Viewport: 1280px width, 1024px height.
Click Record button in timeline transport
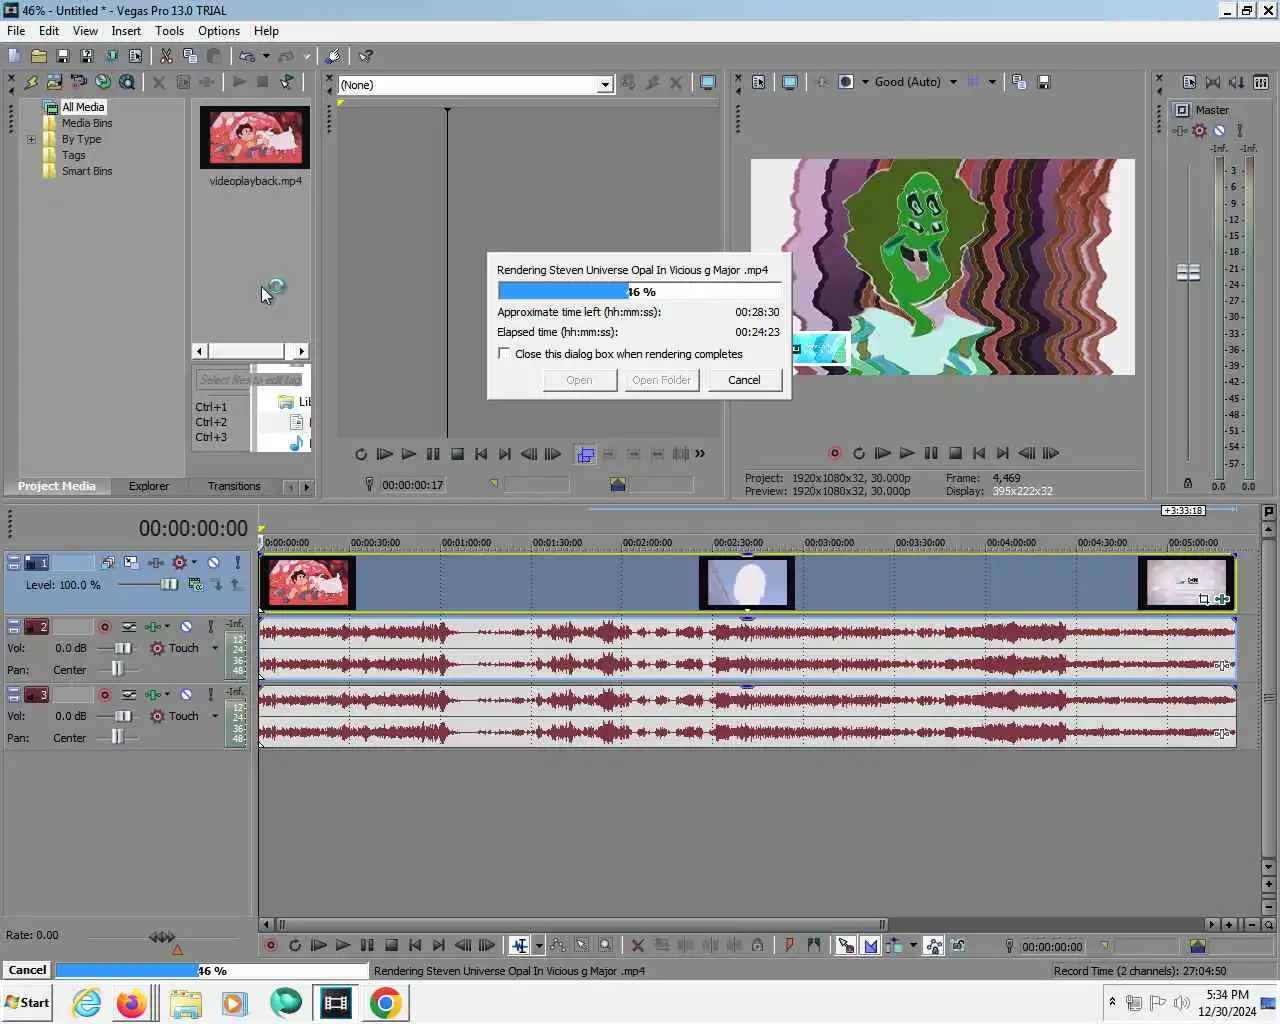[270, 946]
